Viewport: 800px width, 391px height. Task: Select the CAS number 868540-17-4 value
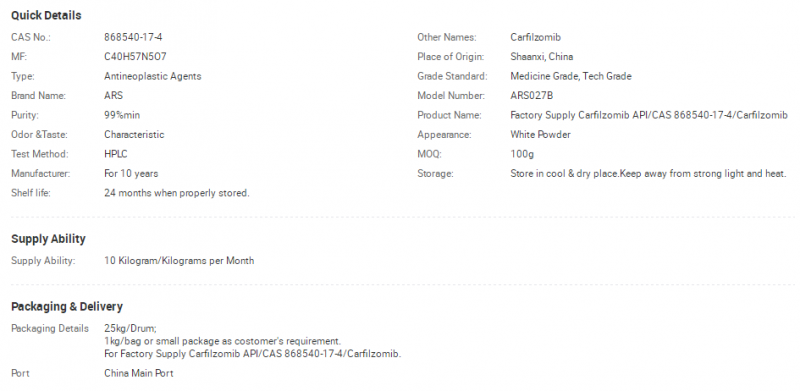(x=133, y=37)
